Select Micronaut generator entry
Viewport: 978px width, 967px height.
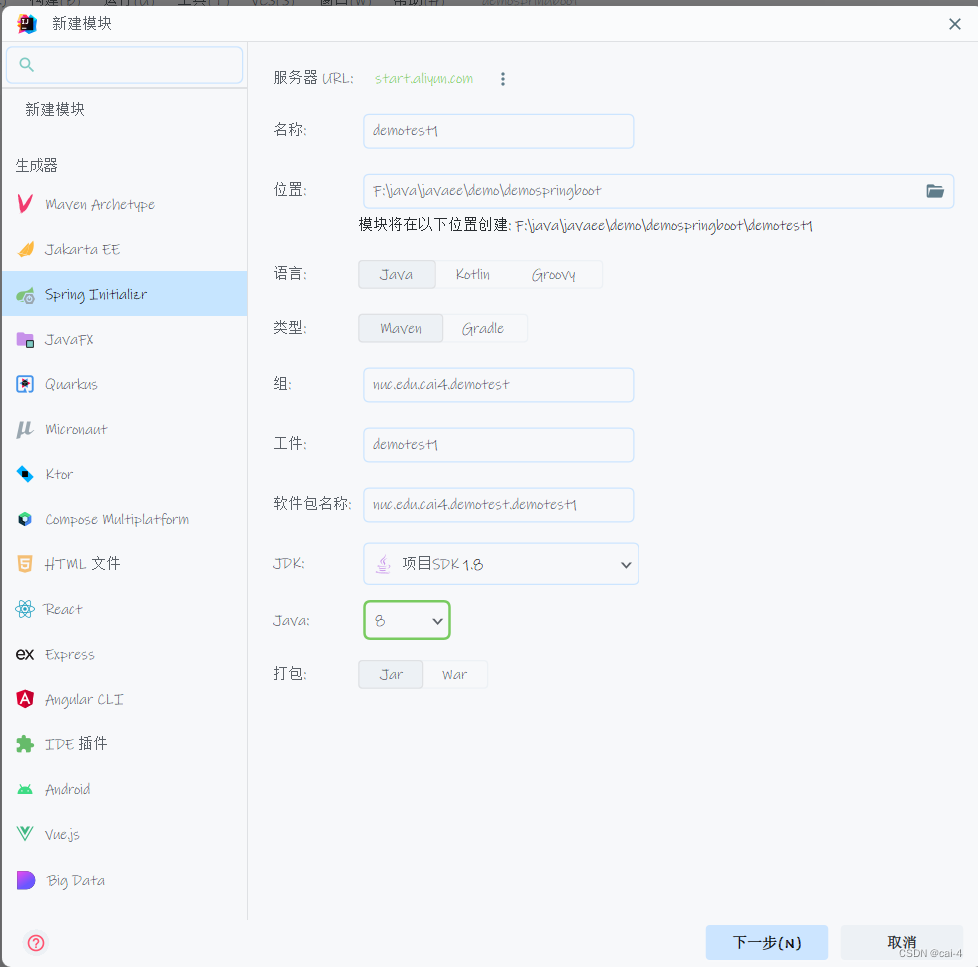tap(125, 429)
